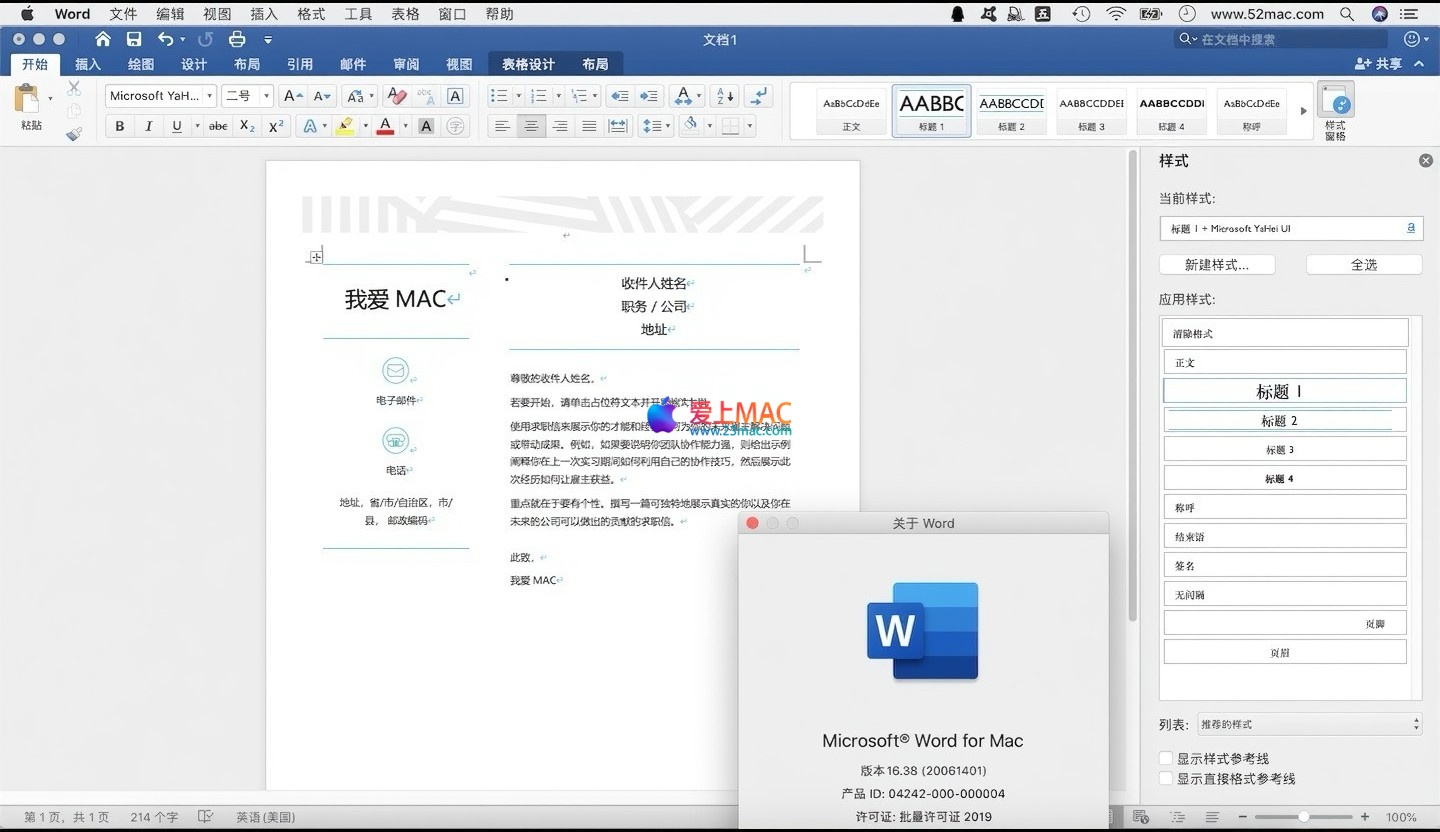
Task: Click the red font color swatch
Action: [385, 126]
